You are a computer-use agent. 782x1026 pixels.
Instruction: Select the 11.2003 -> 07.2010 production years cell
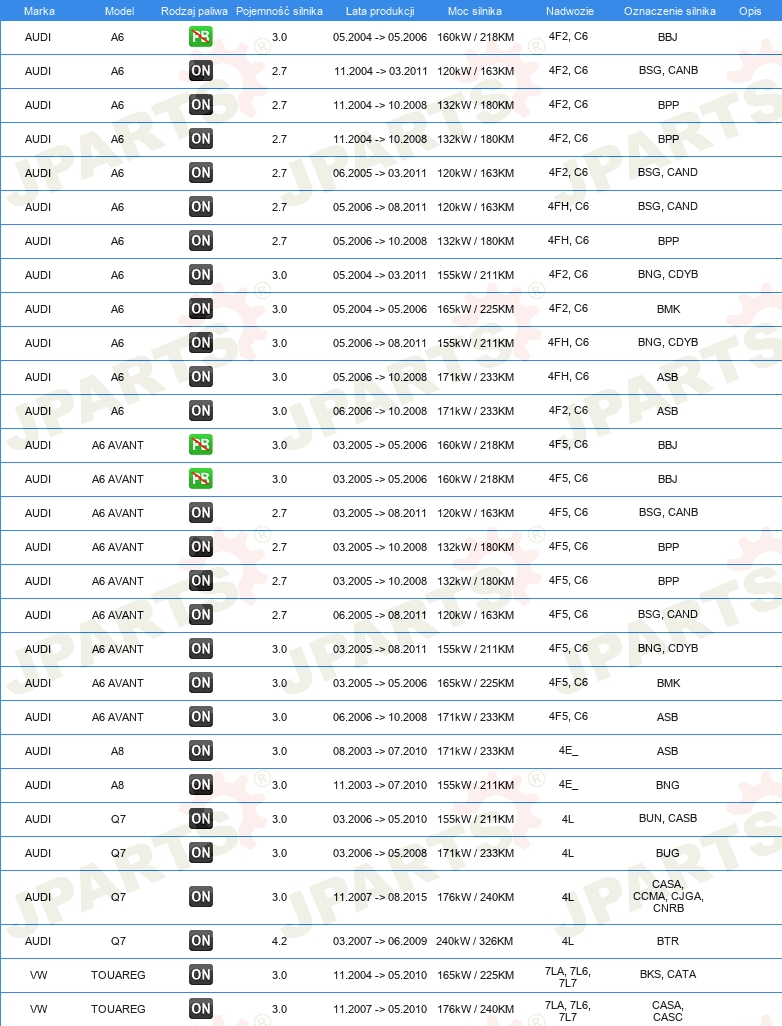click(380, 785)
